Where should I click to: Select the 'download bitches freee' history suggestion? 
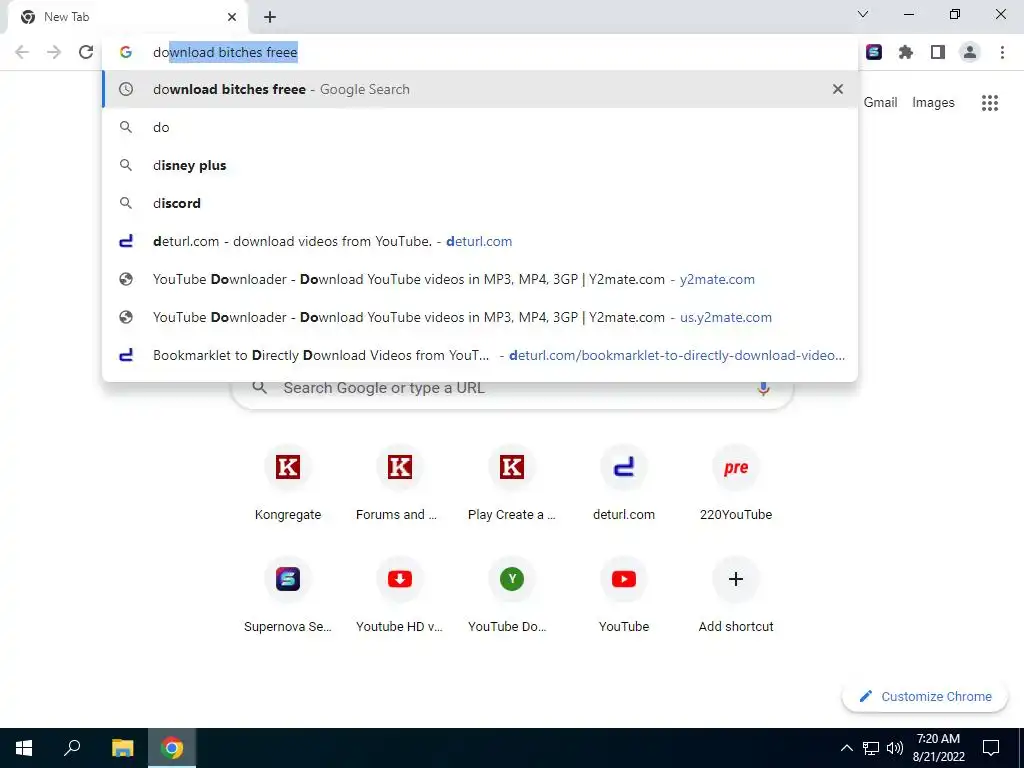[480, 89]
